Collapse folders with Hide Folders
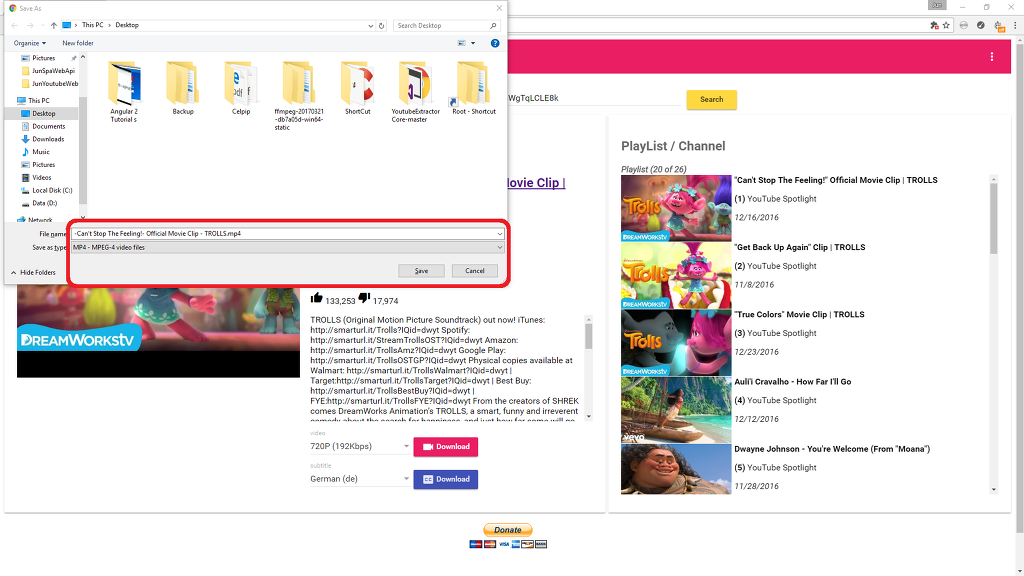Viewport: 1024px width, 576px height. tap(33, 272)
